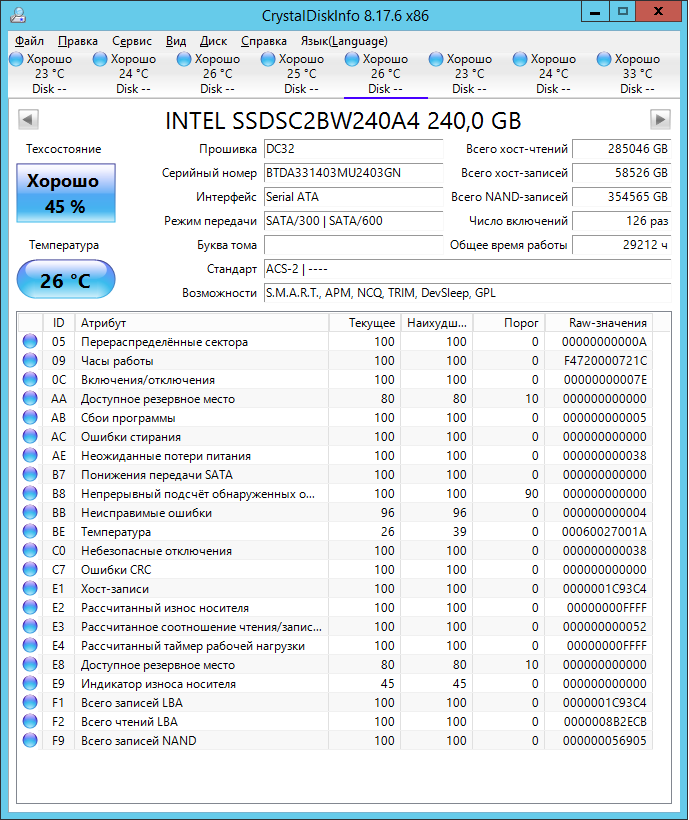The image size is (689, 820).
Task: Click status orb for Ошибки CRC row
Action: coord(30,570)
